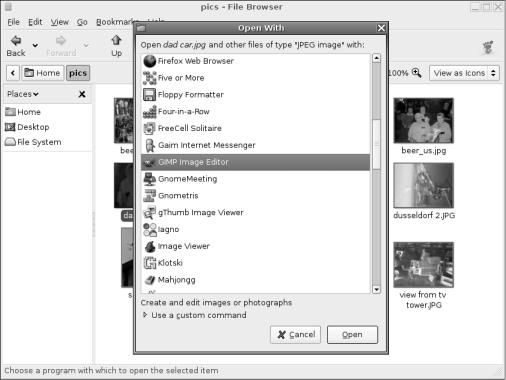Screen dimensions: 506x380
Task: Expand Use a custom command
Action: pos(145,315)
